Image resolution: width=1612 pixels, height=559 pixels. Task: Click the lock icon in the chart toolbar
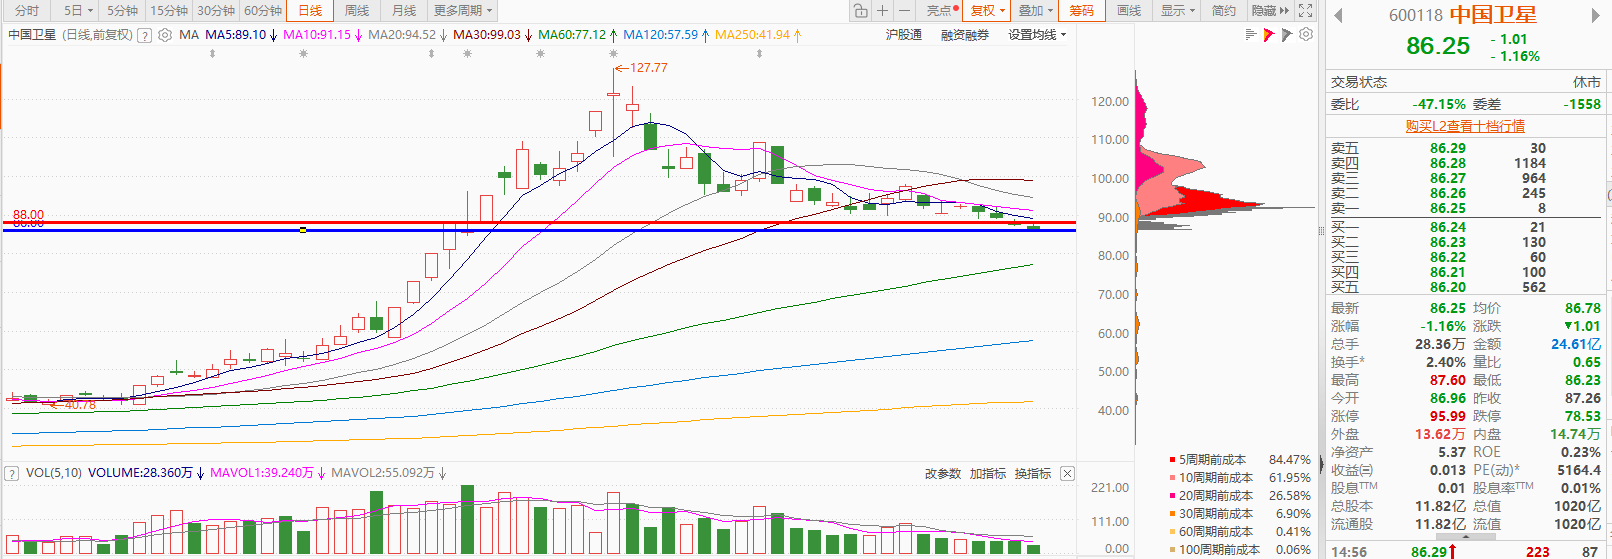[x=860, y=11]
